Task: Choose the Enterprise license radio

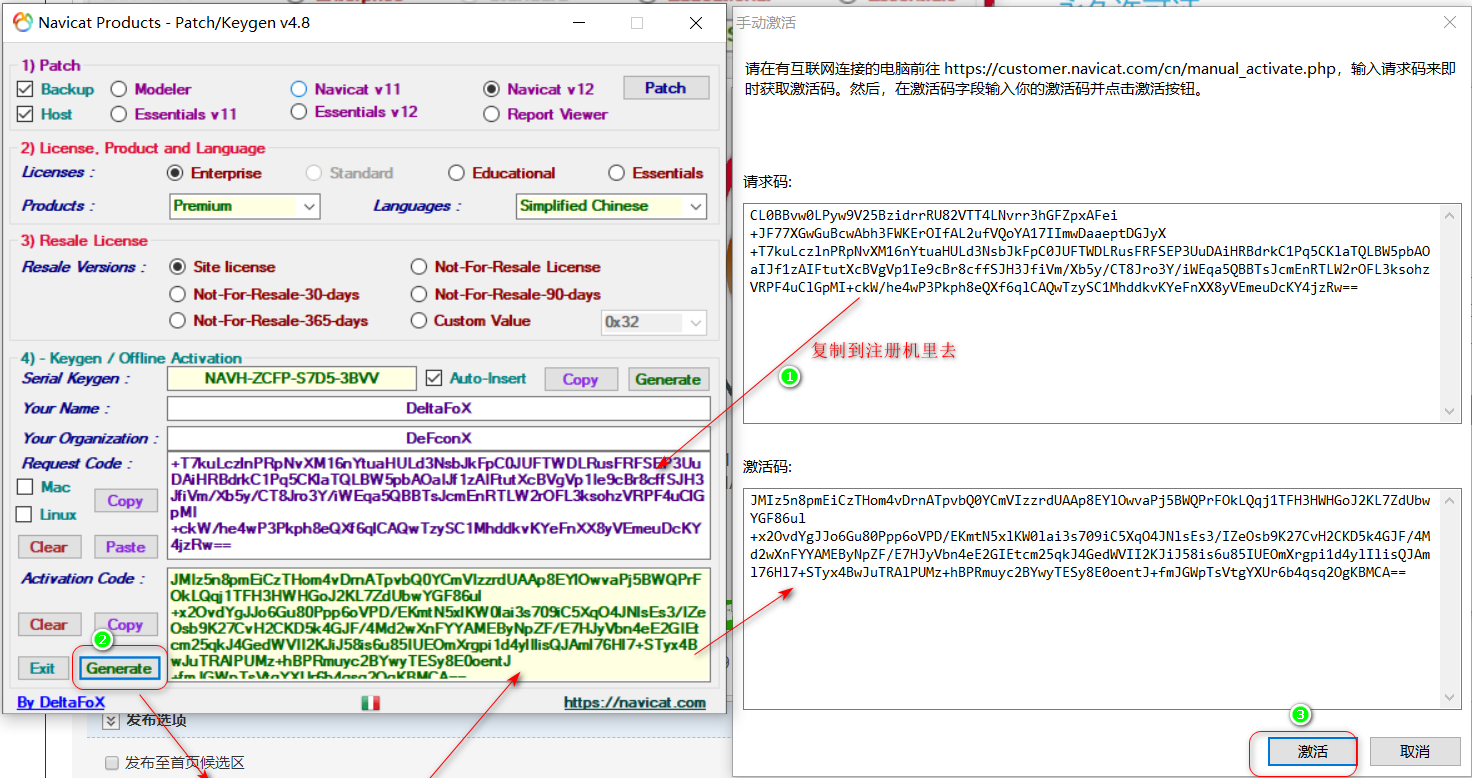Action: pyautogui.click(x=176, y=173)
